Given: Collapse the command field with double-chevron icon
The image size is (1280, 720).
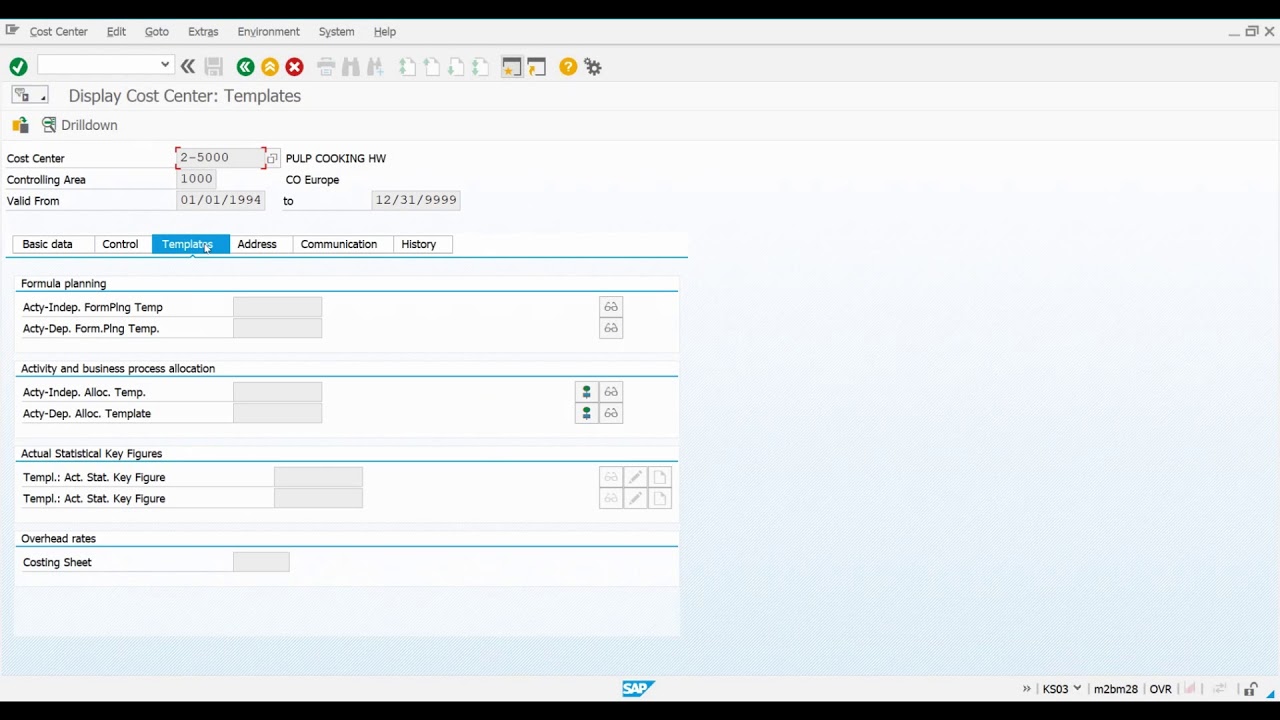Looking at the screenshot, I should [188, 67].
